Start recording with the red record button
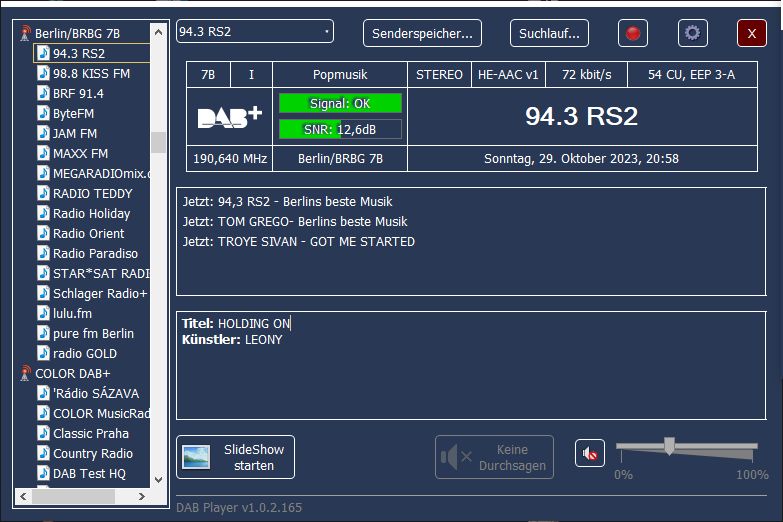 tap(633, 33)
